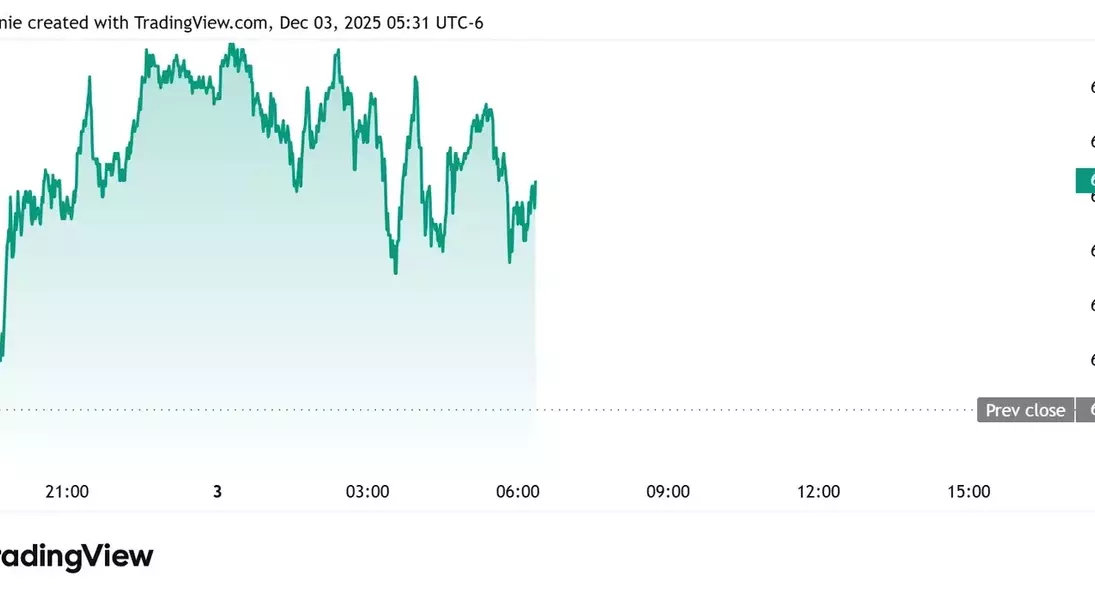Click the "Prev close" label tag

click(x=1025, y=410)
